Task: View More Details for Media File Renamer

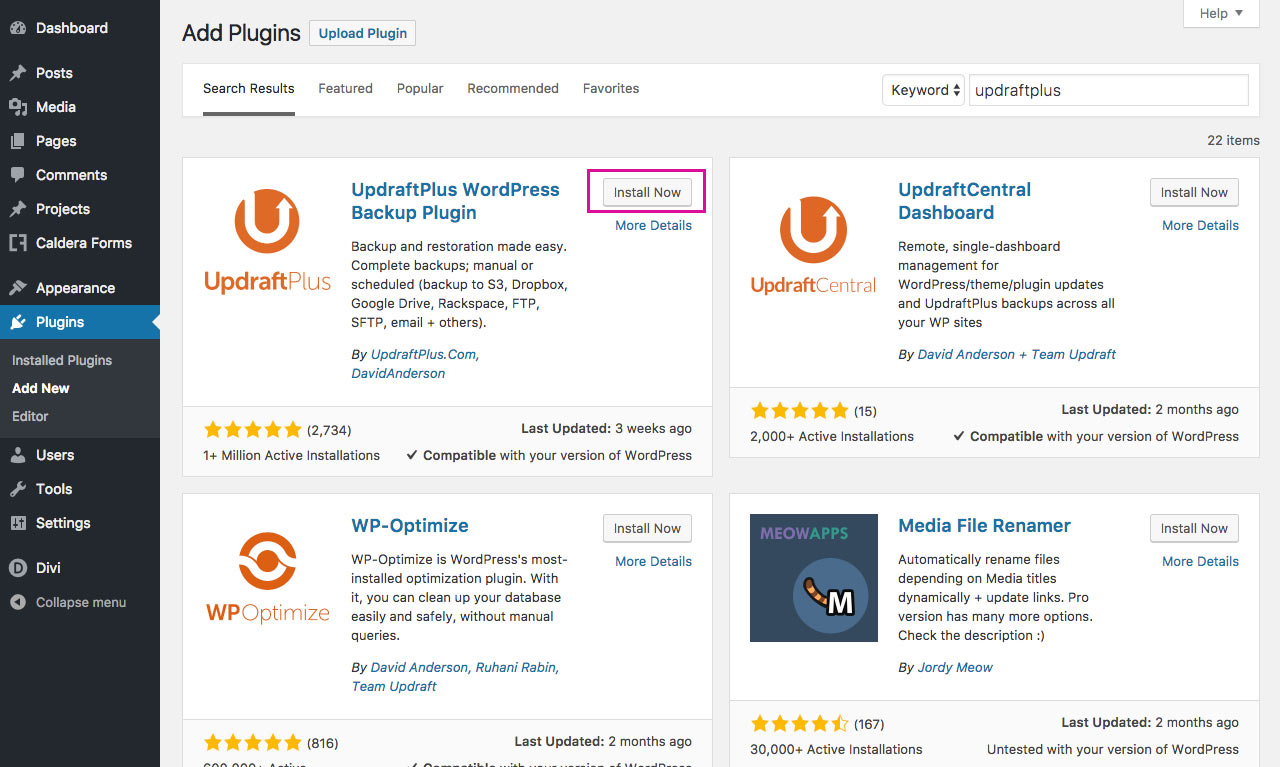Action: point(1200,562)
